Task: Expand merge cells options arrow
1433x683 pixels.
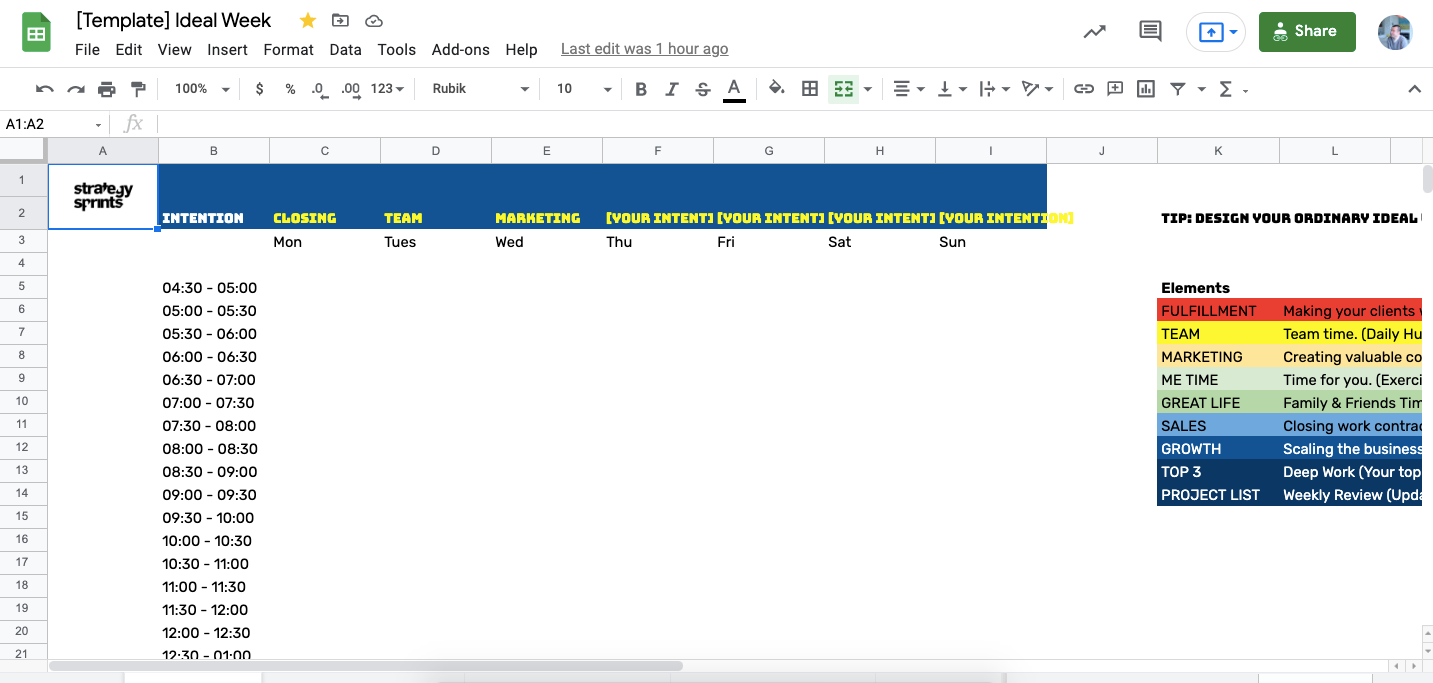Action: (x=868, y=89)
